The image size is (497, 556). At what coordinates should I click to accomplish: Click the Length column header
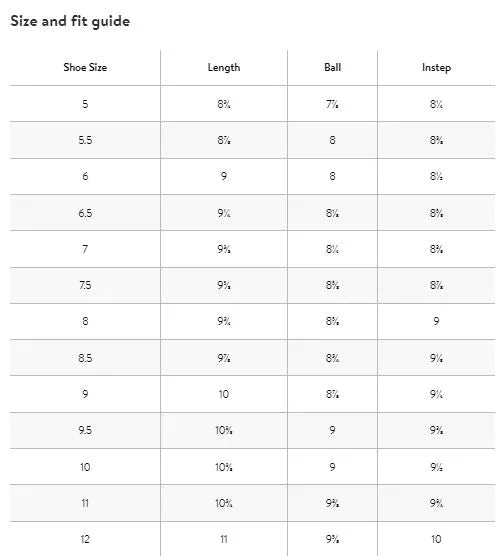click(224, 67)
